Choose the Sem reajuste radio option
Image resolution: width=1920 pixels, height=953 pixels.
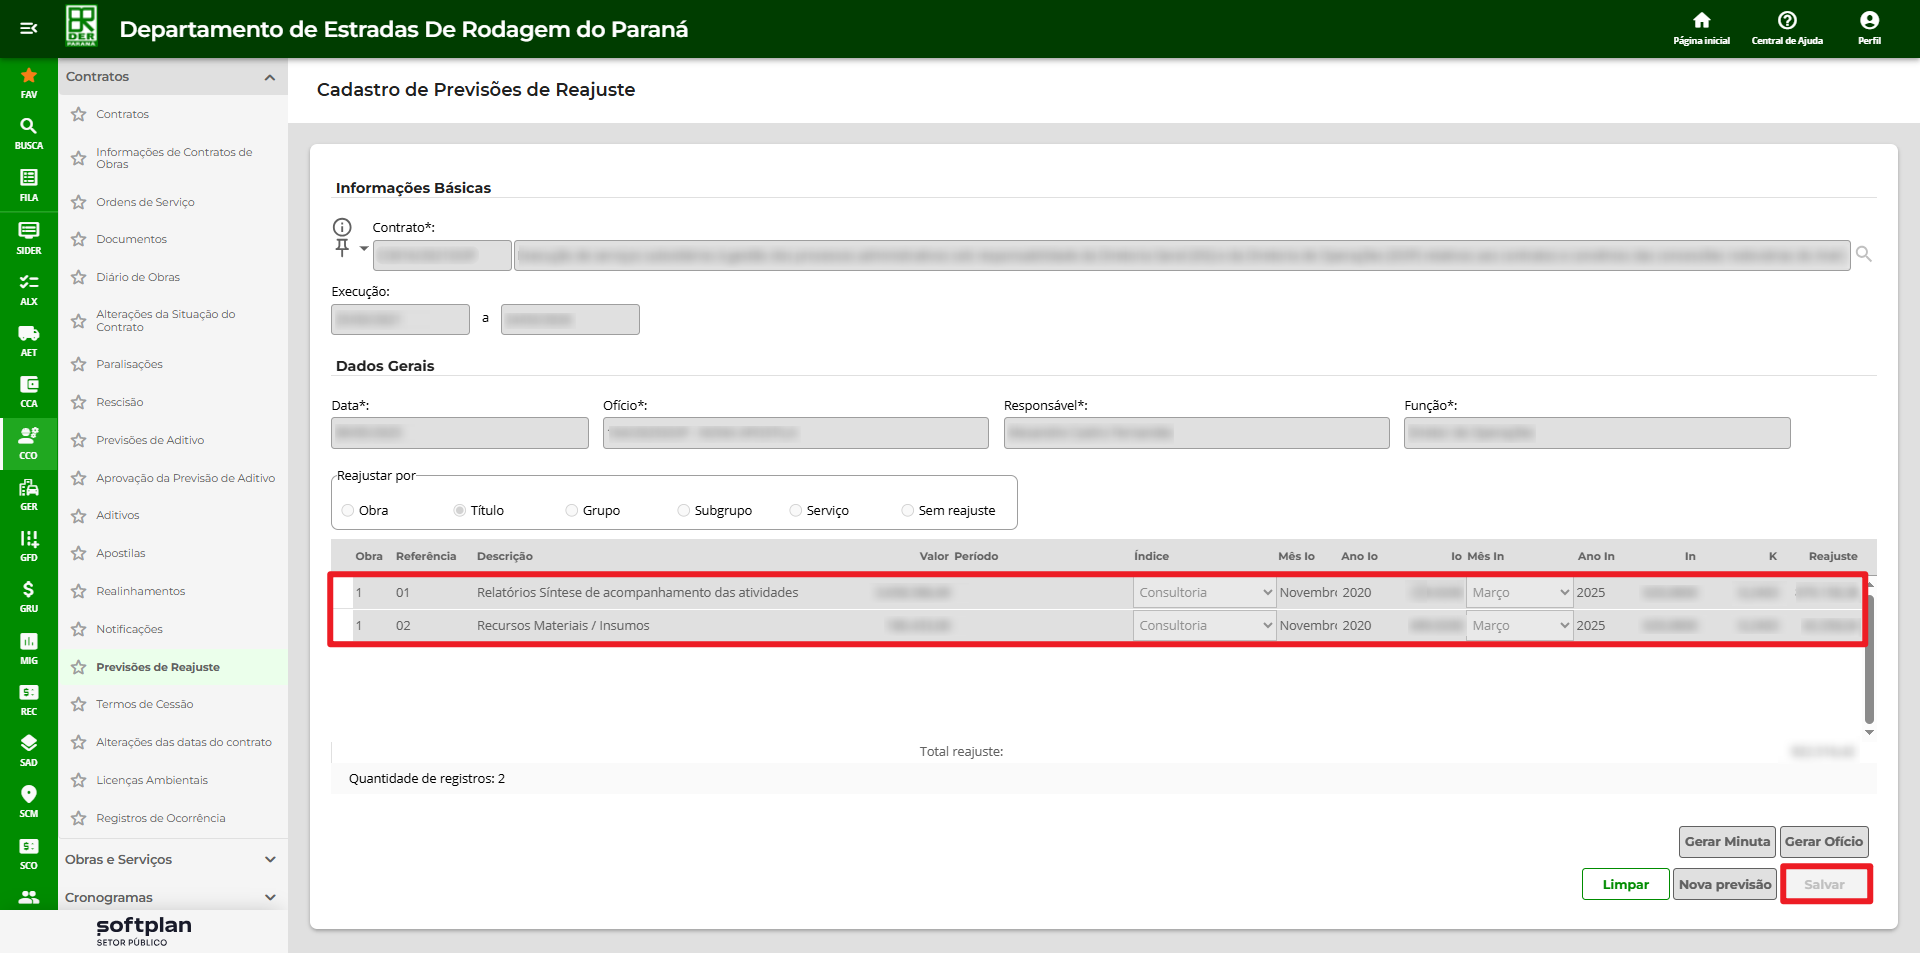tap(908, 510)
